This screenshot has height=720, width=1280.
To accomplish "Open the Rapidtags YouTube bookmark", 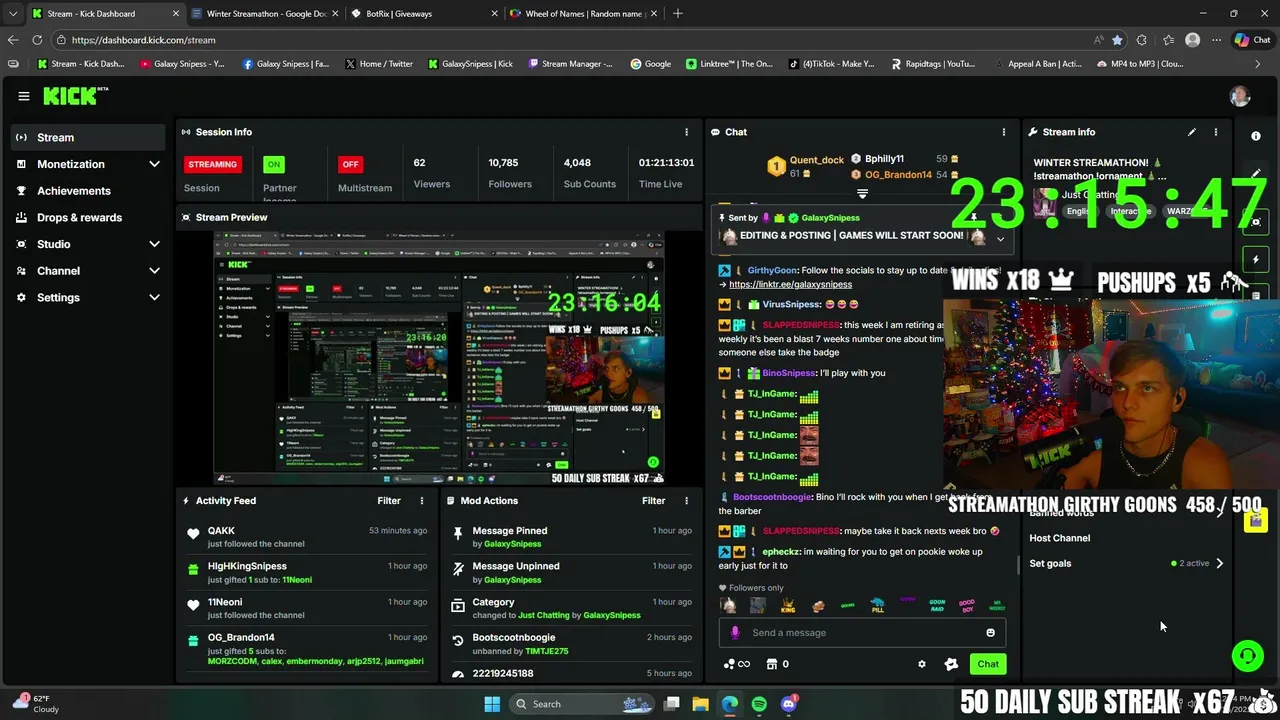I will point(933,64).
